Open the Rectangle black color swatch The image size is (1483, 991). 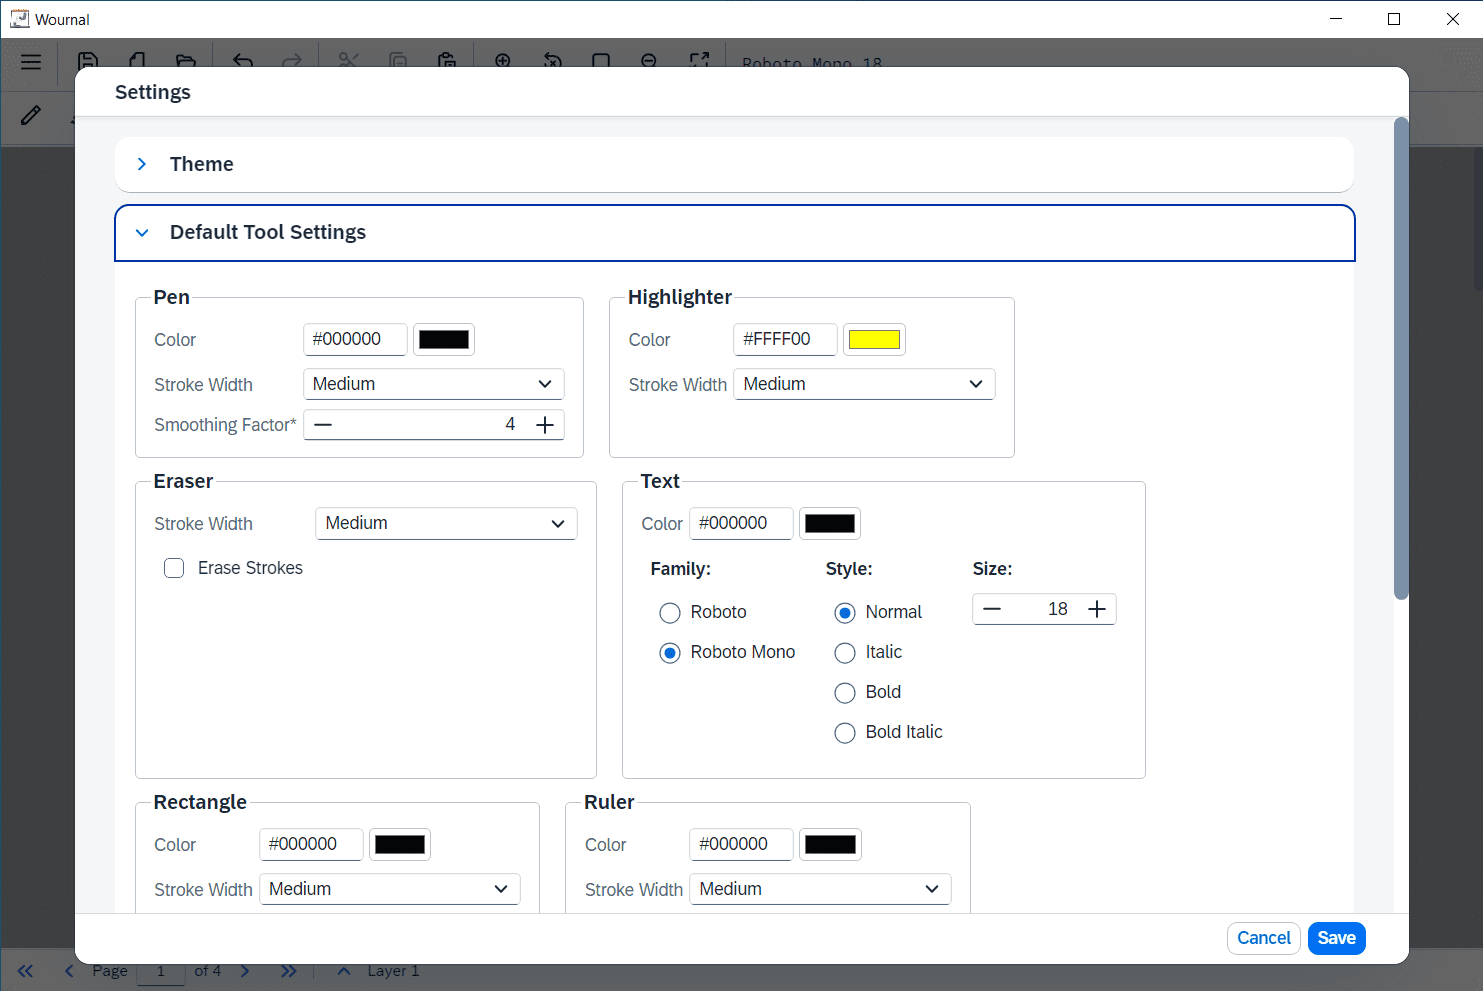pos(400,844)
